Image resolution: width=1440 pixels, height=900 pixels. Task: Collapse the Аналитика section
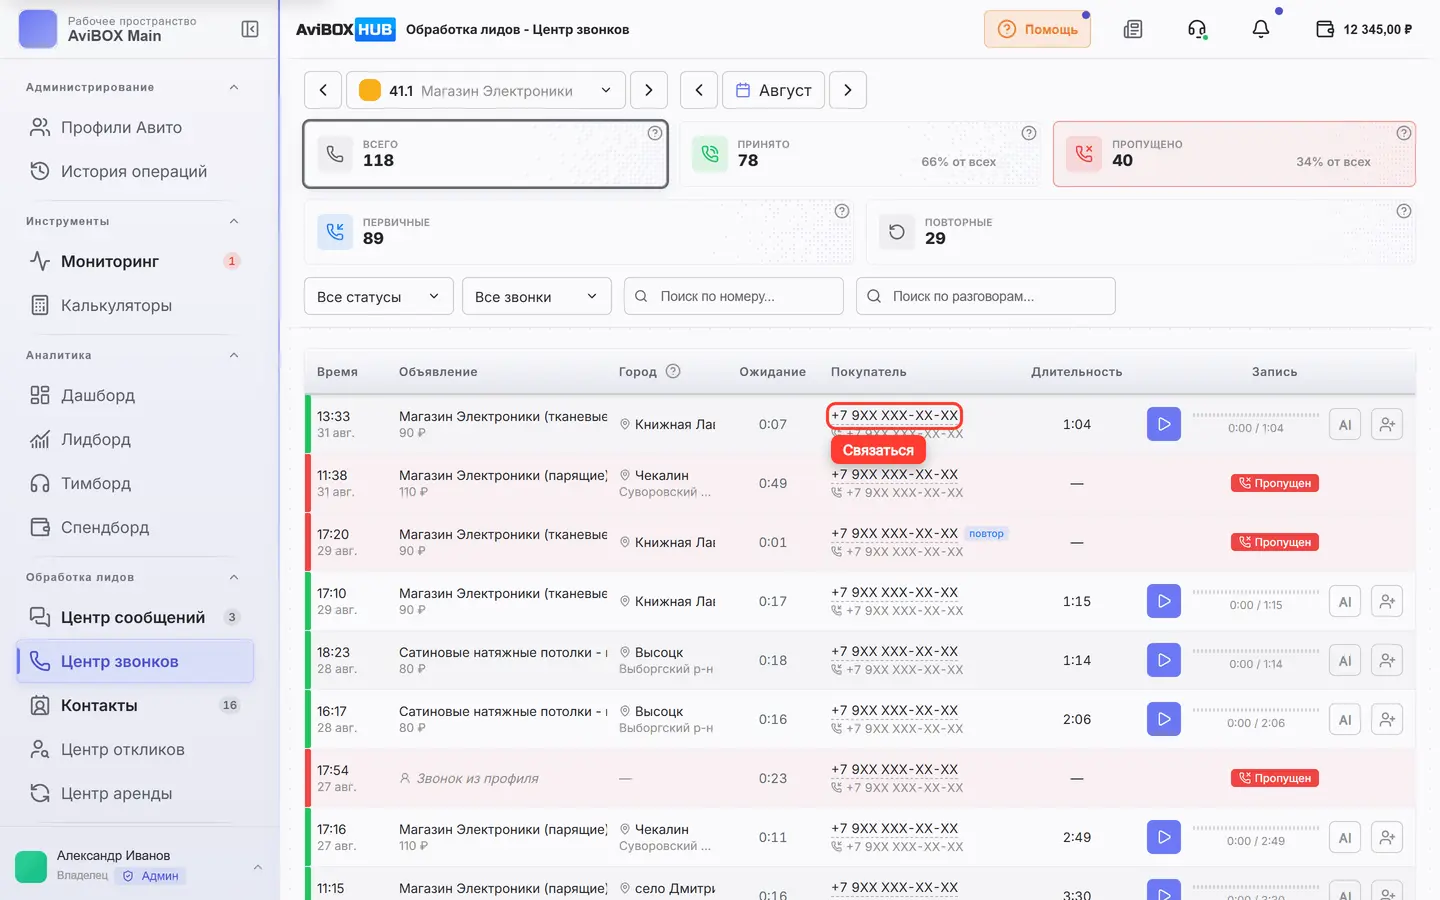[x=234, y=355]
